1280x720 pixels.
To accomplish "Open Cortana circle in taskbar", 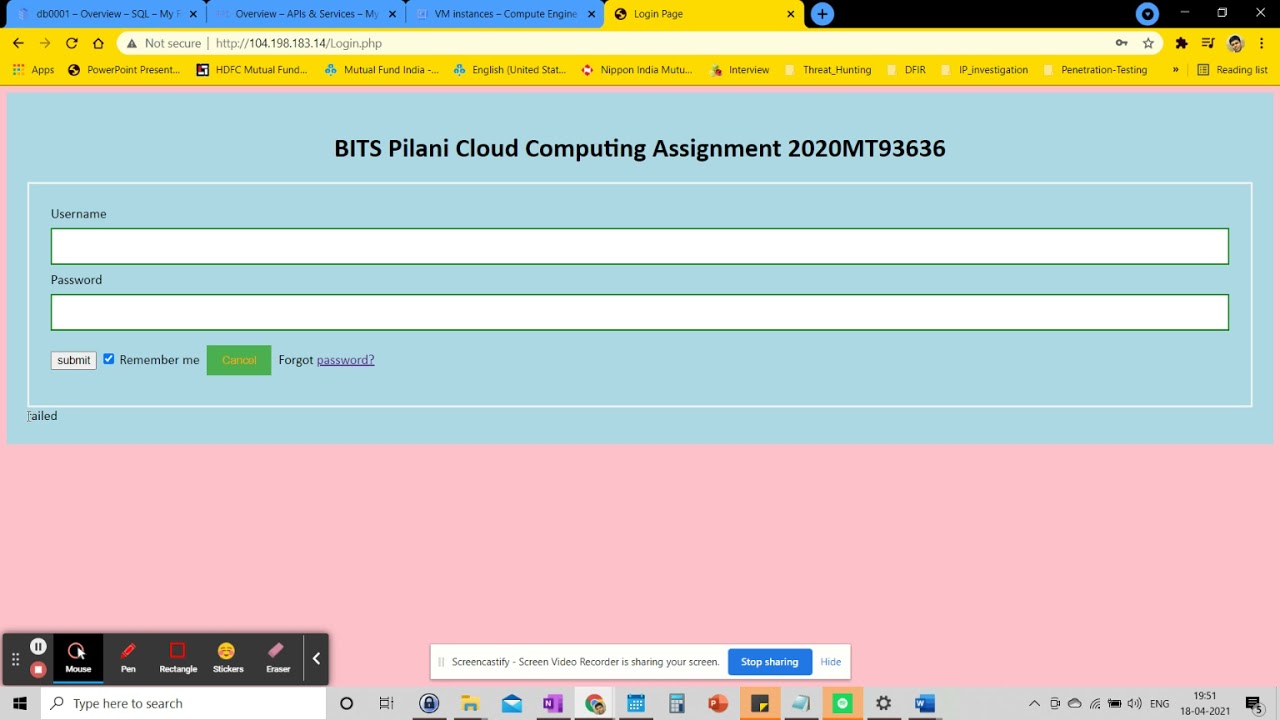I will point(346,703).
